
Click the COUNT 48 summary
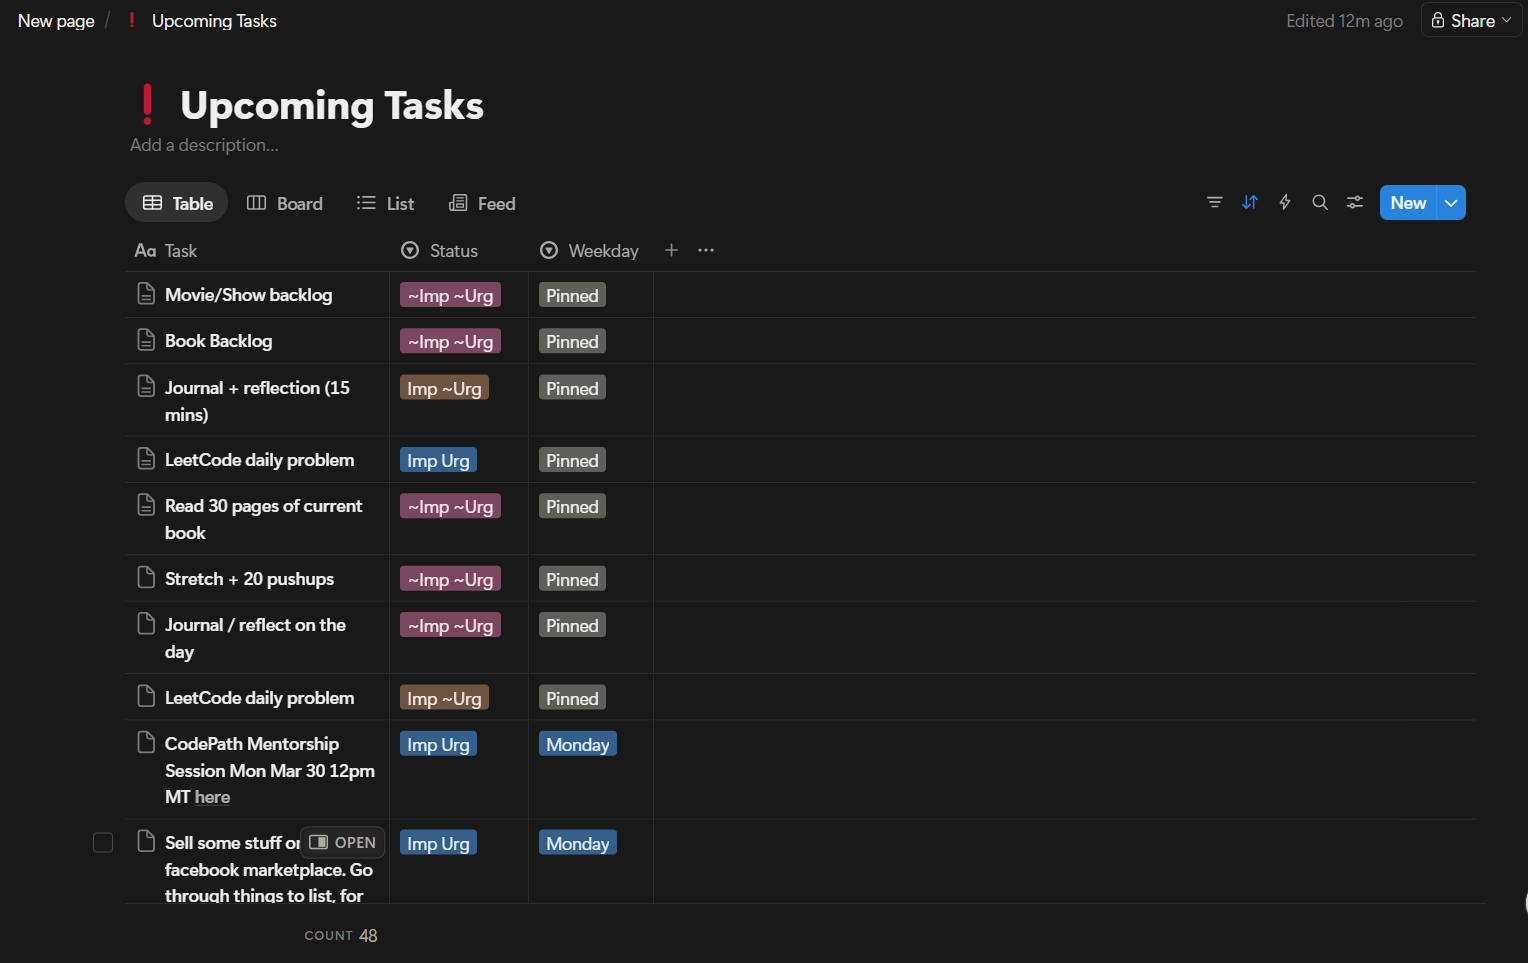341,935
